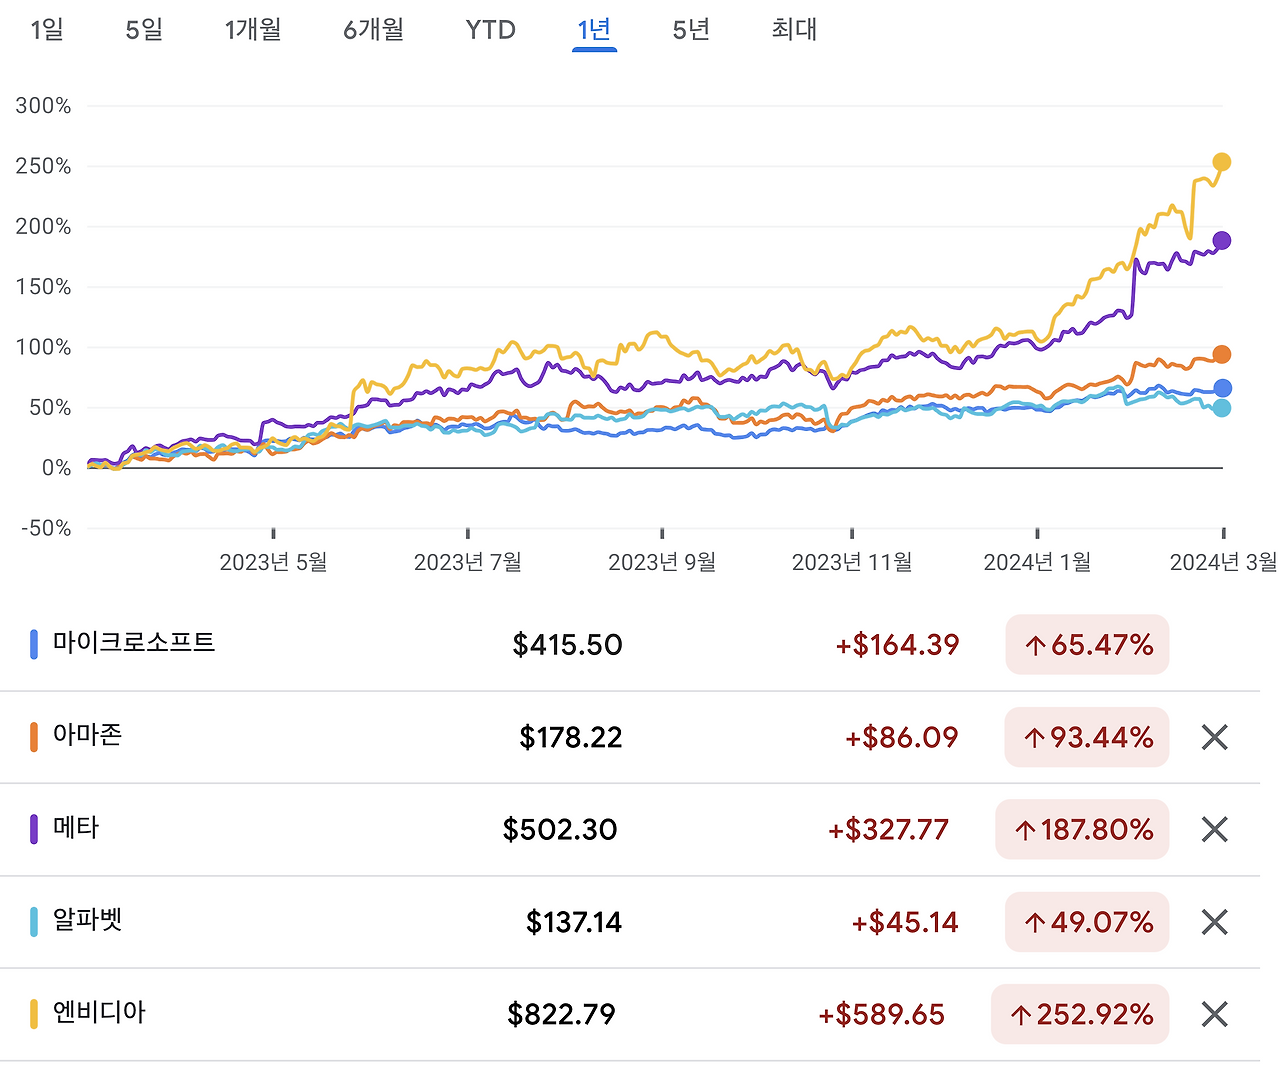This screenshot has height=1068, width=1280.
Task: Click the blue 마이크로소프트 color marker
Action: point(34,644)
